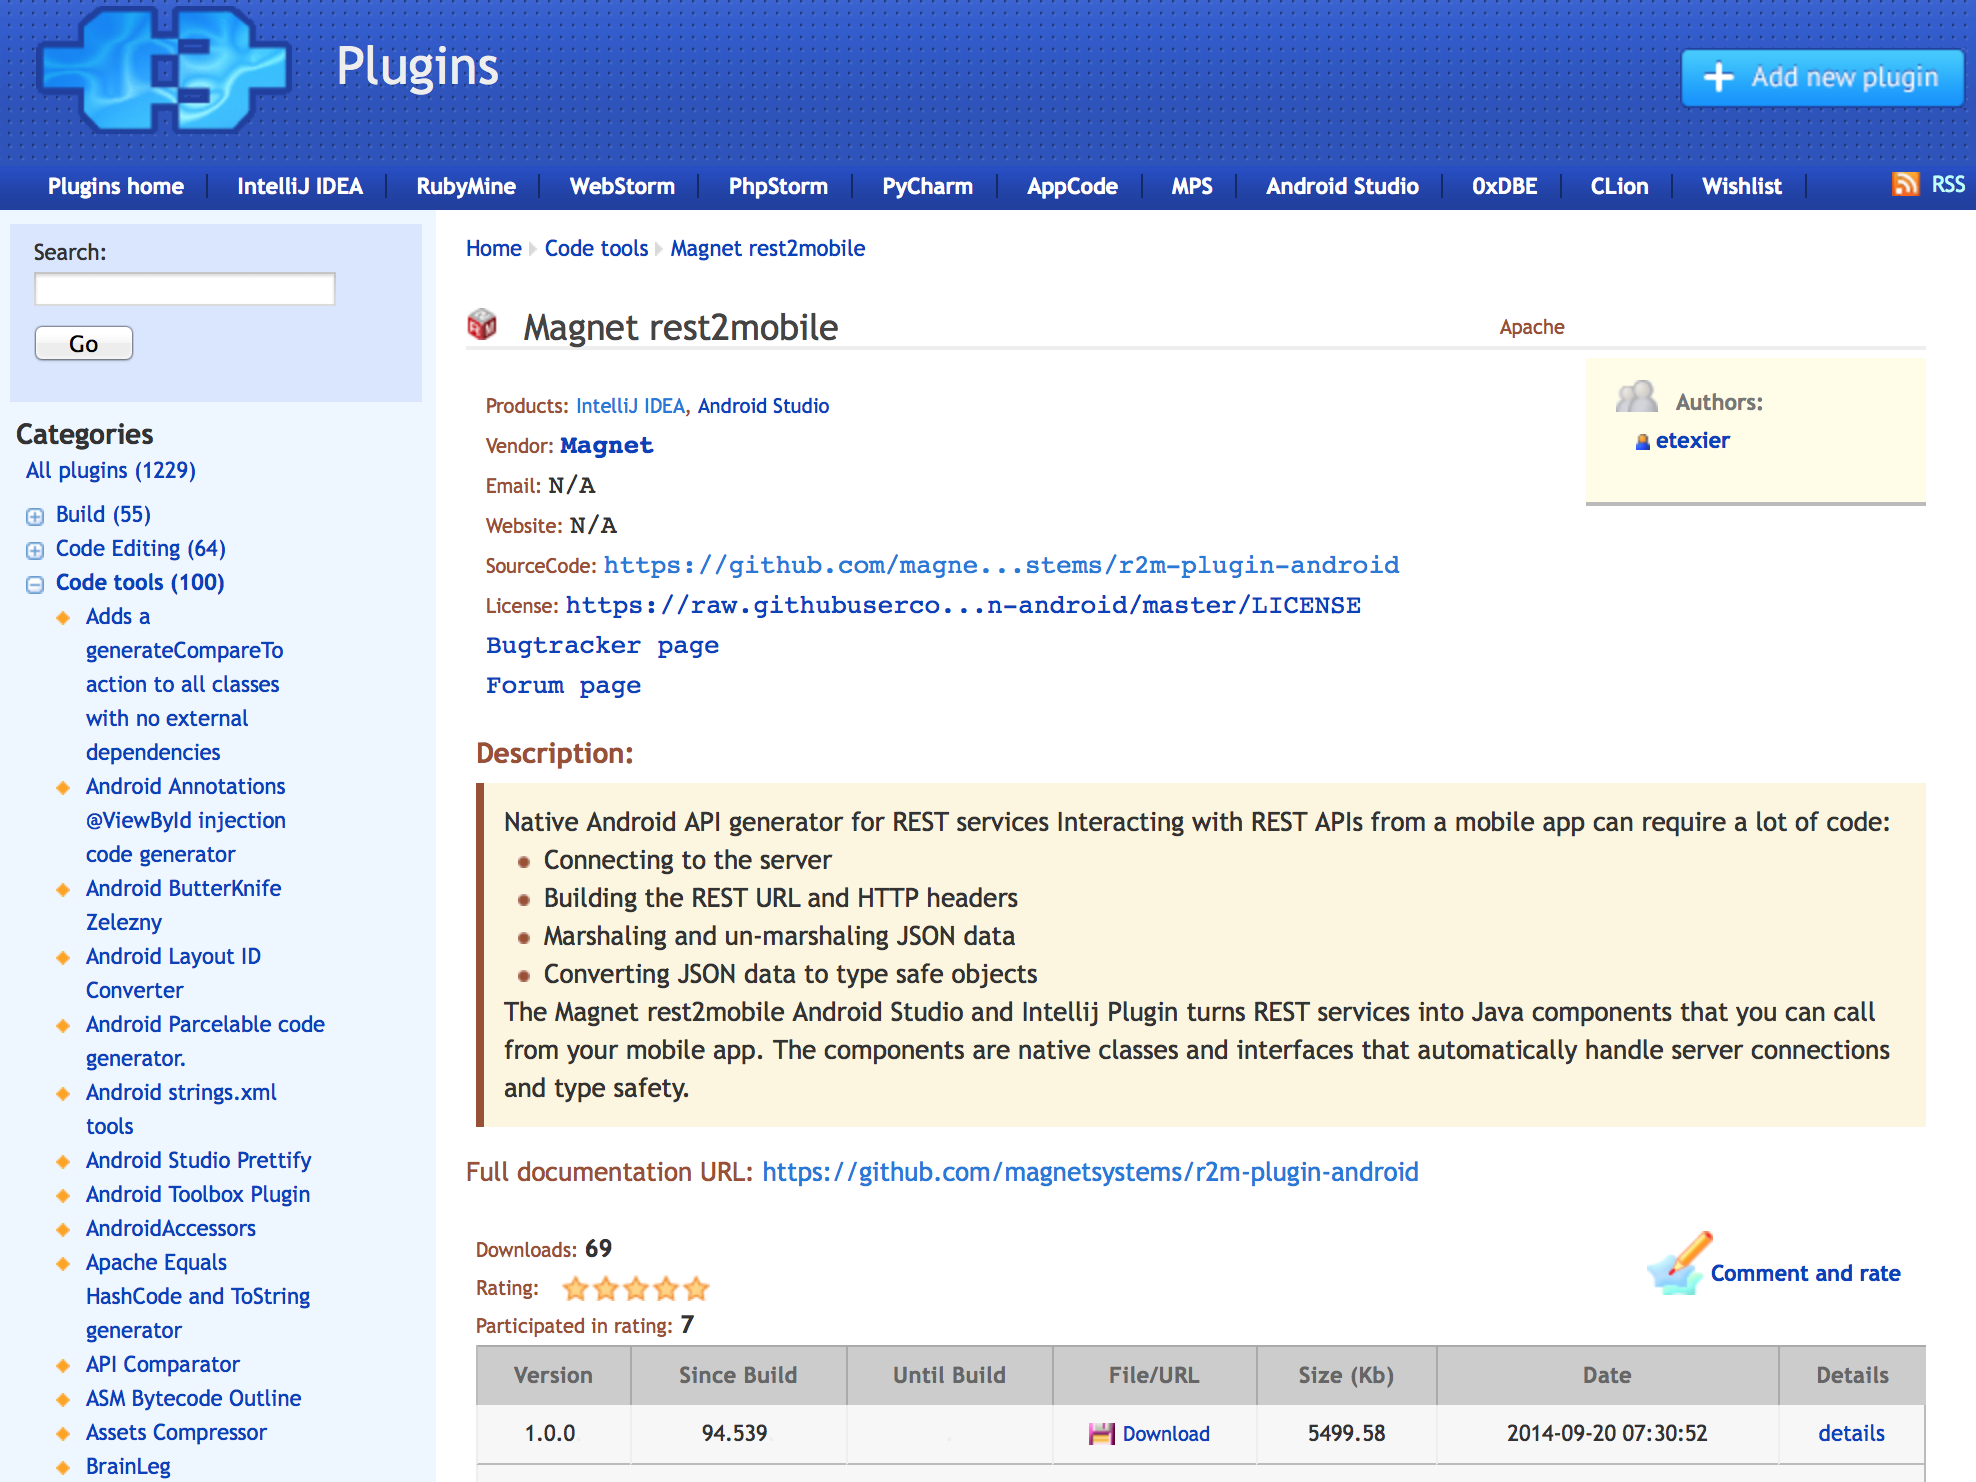The height and width of the screenshot is (1482, 1976).
Task: Switch to RubyMine plugins
Action: 466,186
